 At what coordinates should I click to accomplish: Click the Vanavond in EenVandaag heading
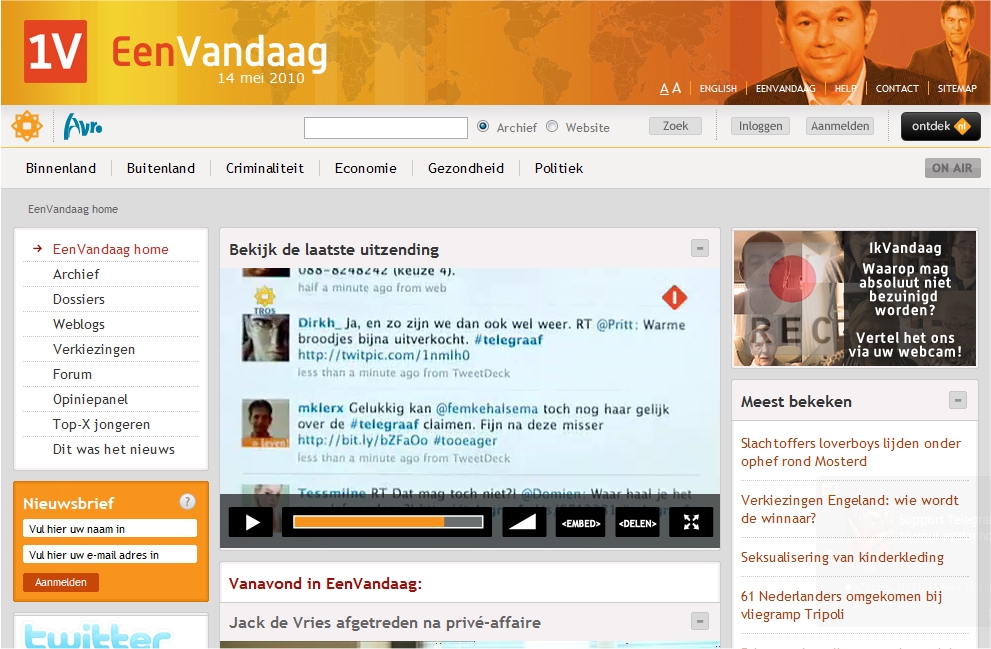click(x=325, y=583)
